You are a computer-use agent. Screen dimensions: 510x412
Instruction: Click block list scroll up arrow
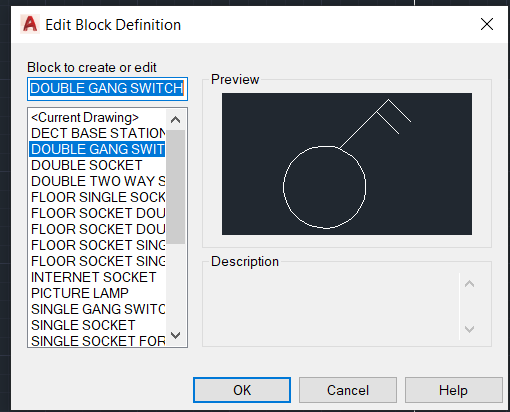pos(176,119)
